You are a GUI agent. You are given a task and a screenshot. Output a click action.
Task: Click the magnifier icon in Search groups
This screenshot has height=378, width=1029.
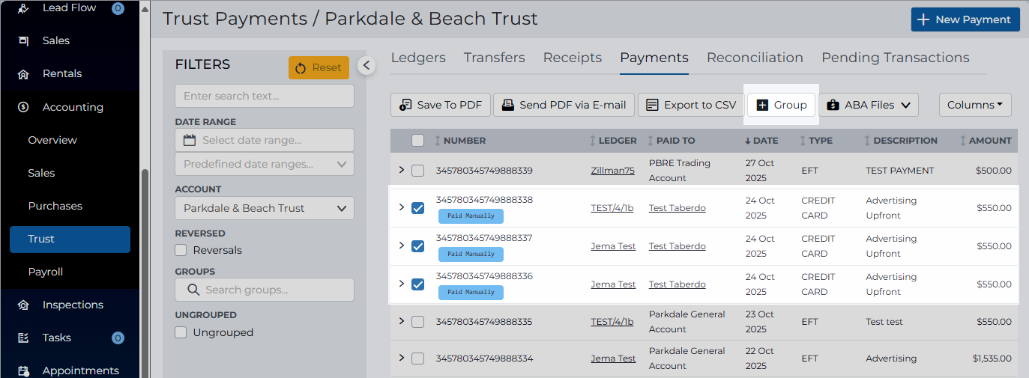click(x=194, y=289)
